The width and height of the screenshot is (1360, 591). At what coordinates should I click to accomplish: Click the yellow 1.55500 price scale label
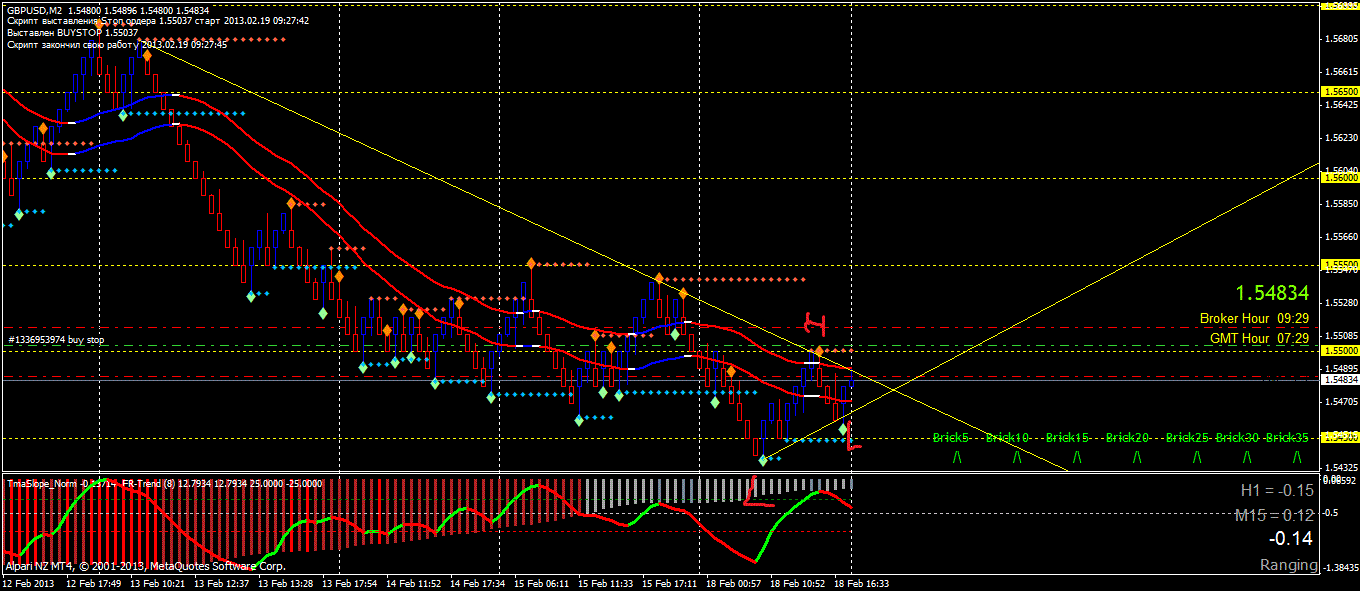pos(1340,265)
